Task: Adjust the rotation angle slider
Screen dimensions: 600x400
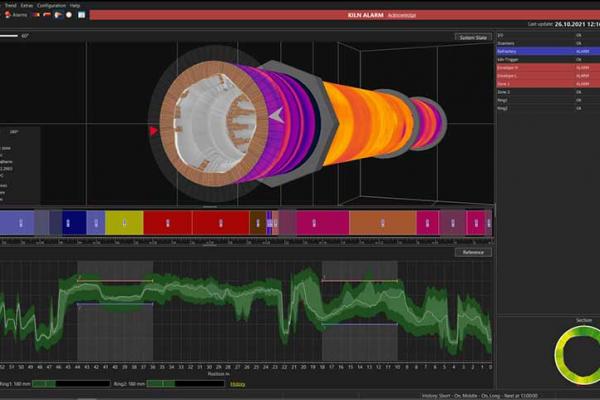Action: pos(15,35)
